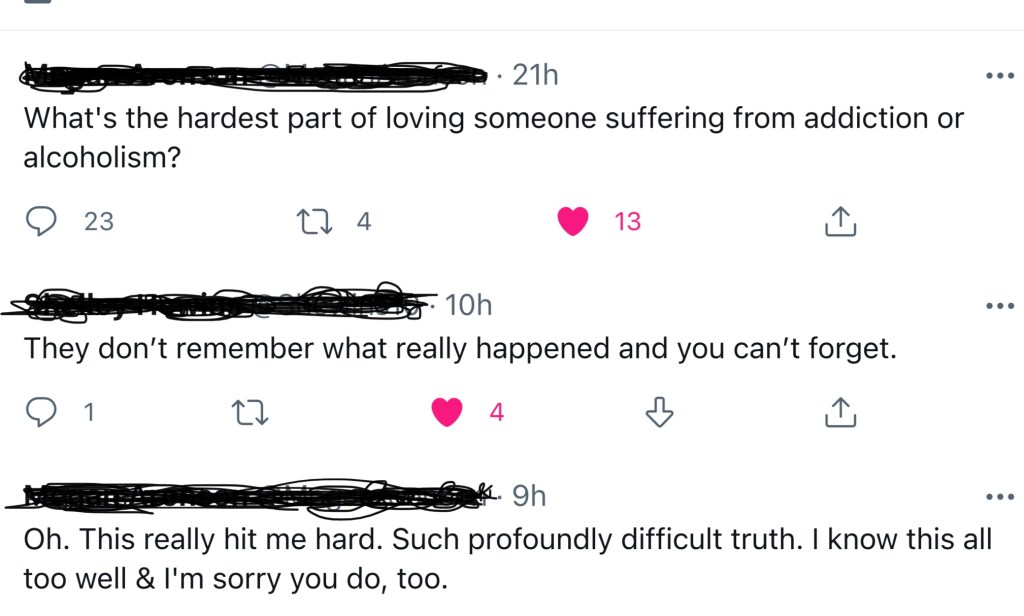
Task: Click the downvote arrow on the 10h reply
Action: tap(658, 411)
